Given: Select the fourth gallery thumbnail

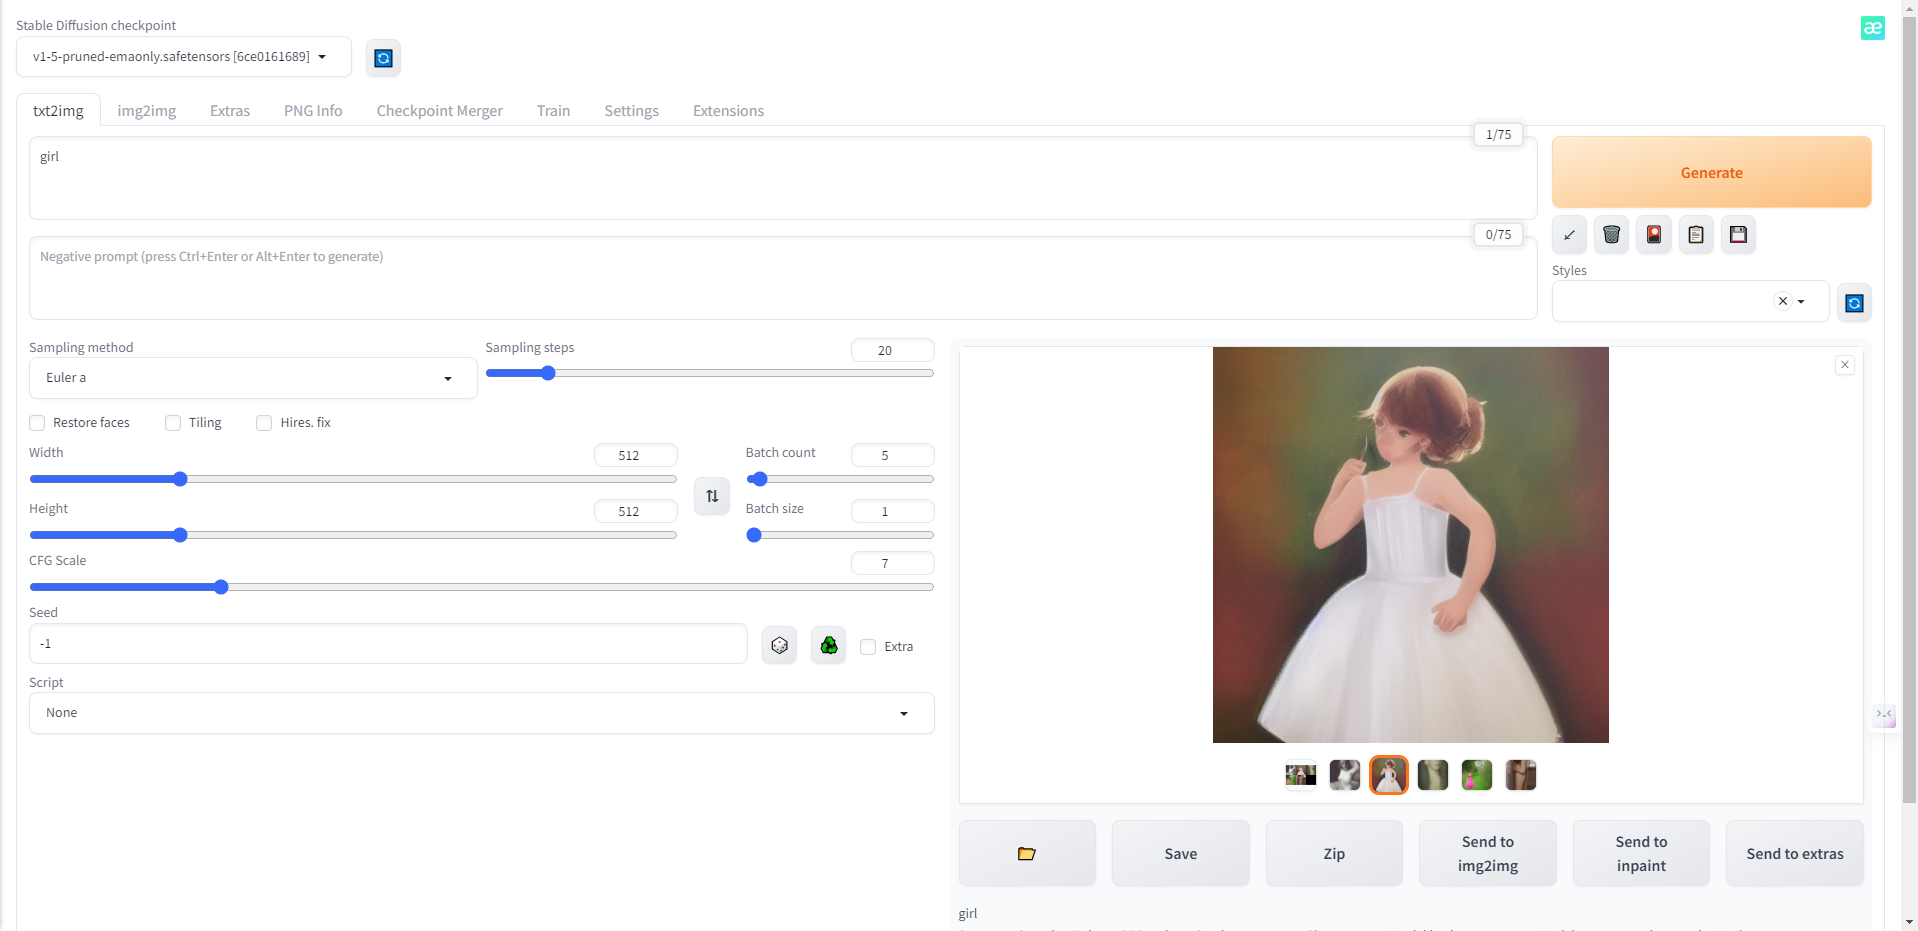Looking at the screenshot, I should point(1433,775).
